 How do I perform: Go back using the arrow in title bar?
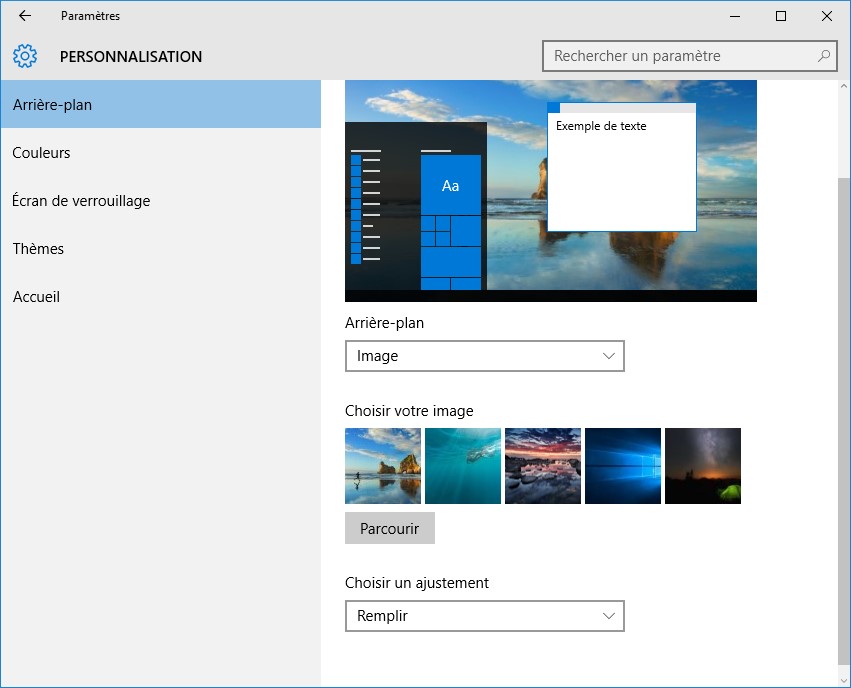[x=25, y=16]
